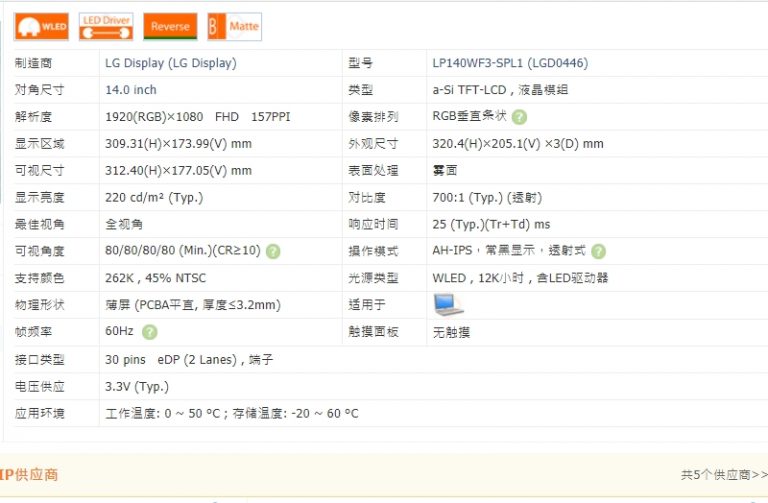This screenshot has height=503, width=768.
Task: Click the 应用环境 row label
Action: click(x=40, y=414)
